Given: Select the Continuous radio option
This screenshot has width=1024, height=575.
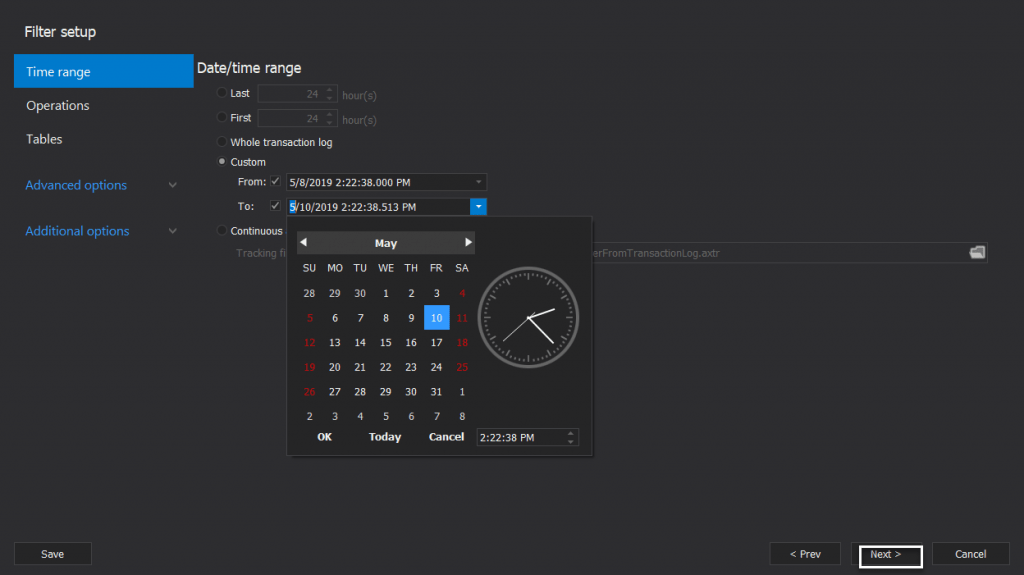Looking at the screenshot, I should [222, 231].
